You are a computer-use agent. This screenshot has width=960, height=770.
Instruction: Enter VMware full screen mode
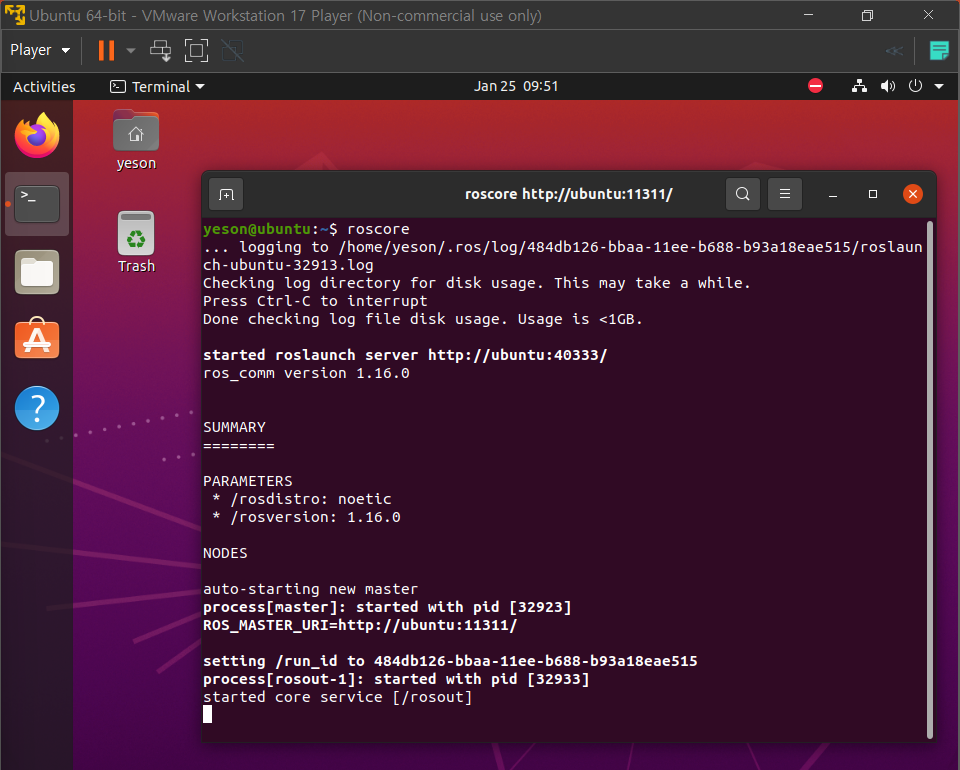[197, 50]
